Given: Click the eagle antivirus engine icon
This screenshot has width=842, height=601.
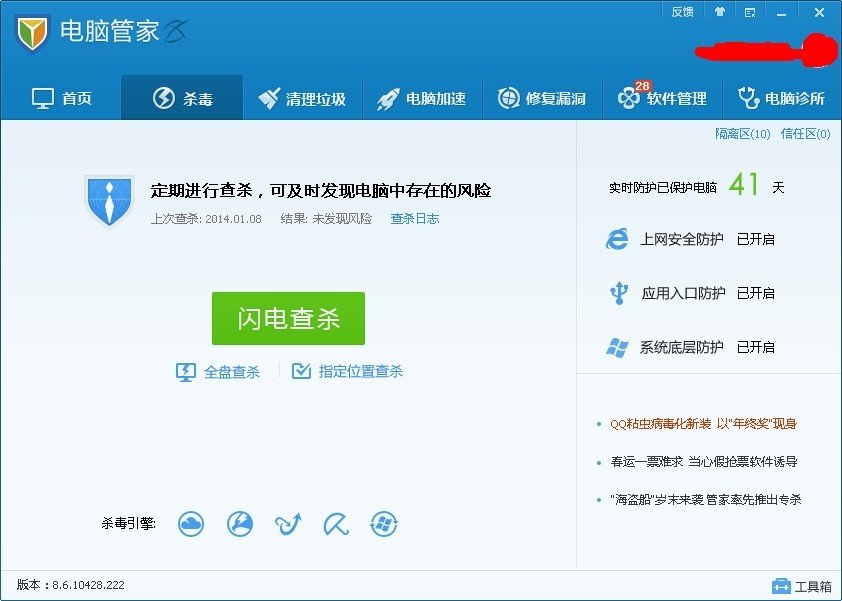Looking at the screenshot, I should 240,524.
